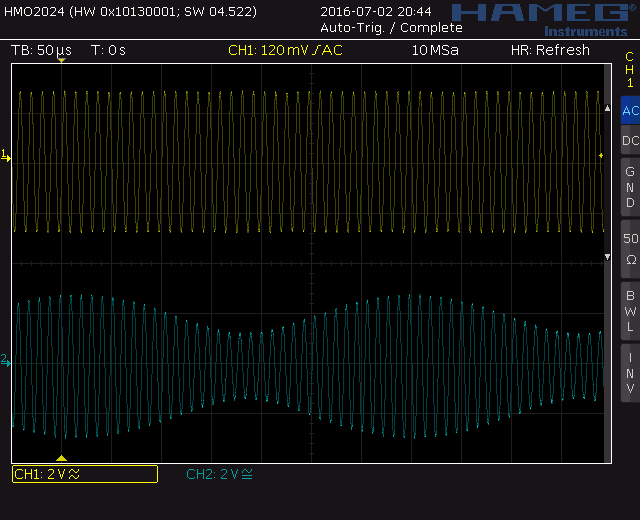Viewport: 640px width, 520px height.
Task: Select DC coupling in the CH1 menu
Action: pos(630,140)
